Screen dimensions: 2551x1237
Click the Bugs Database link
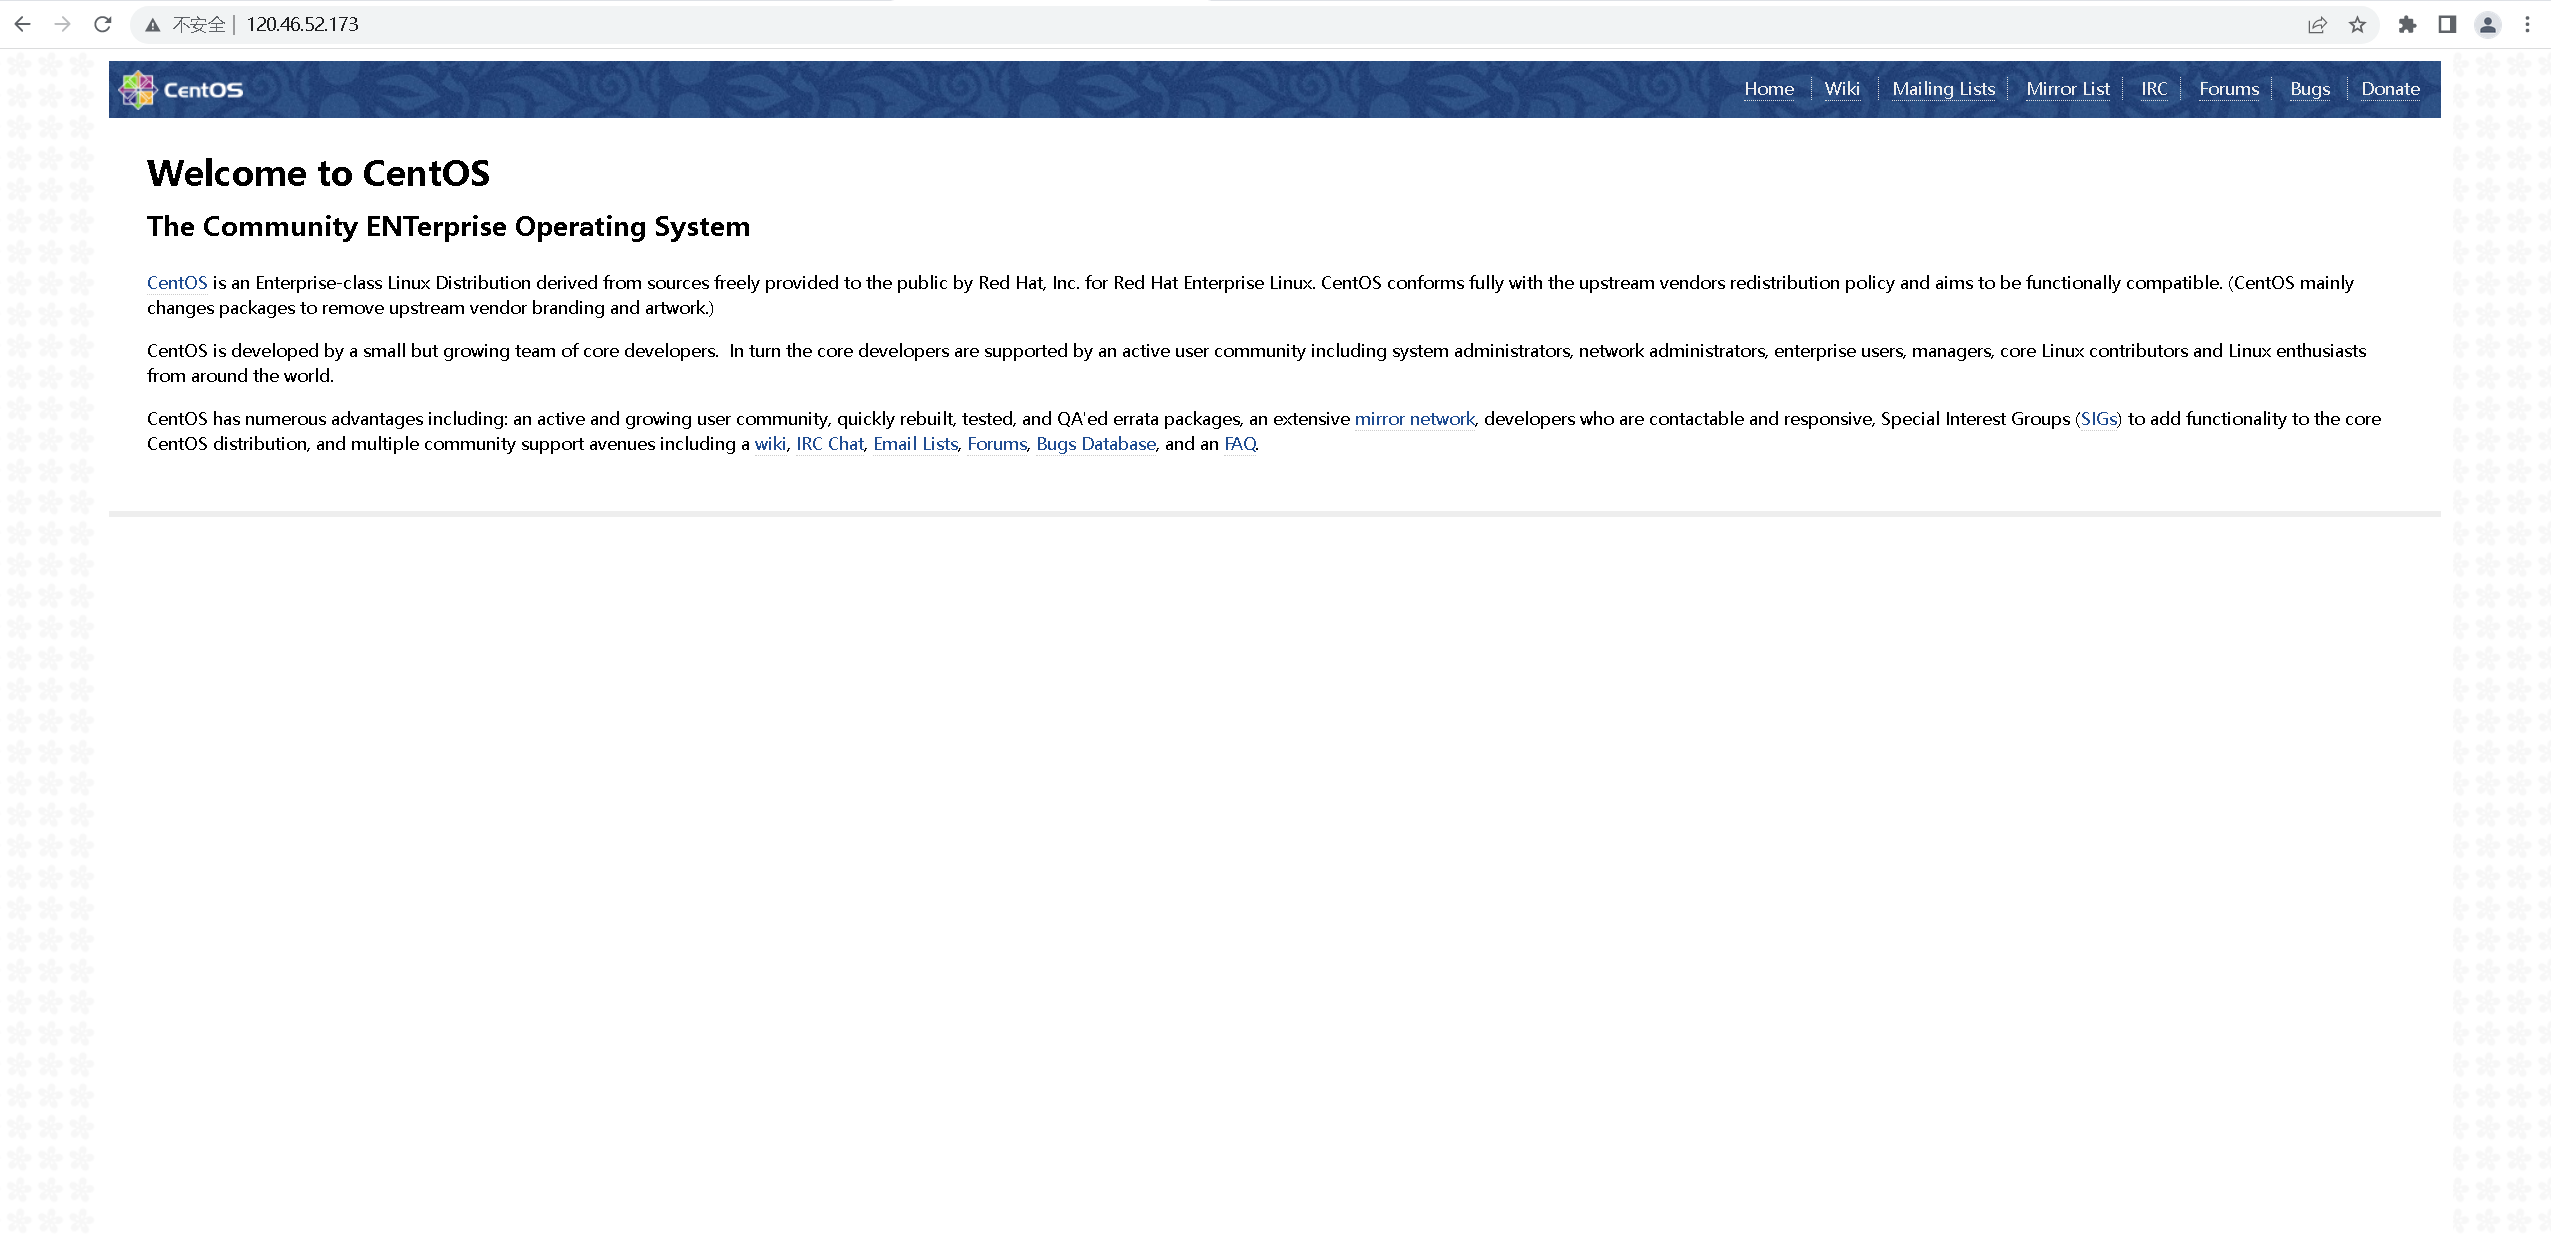coord(1095,444)
